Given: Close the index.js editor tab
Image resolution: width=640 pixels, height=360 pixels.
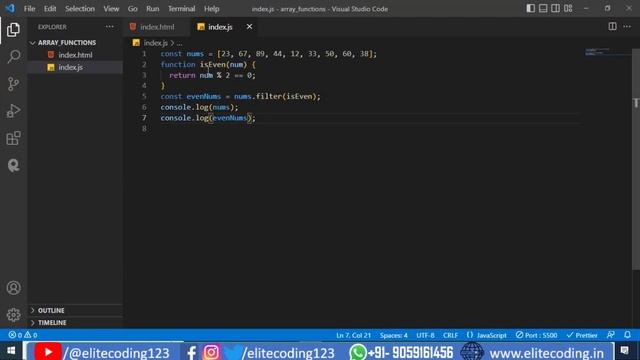Looking at the screenshot, I should 249,27.
